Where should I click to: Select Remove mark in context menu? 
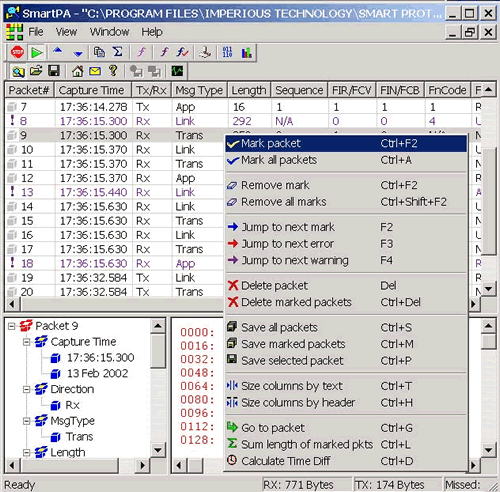(x=346, y=185)
